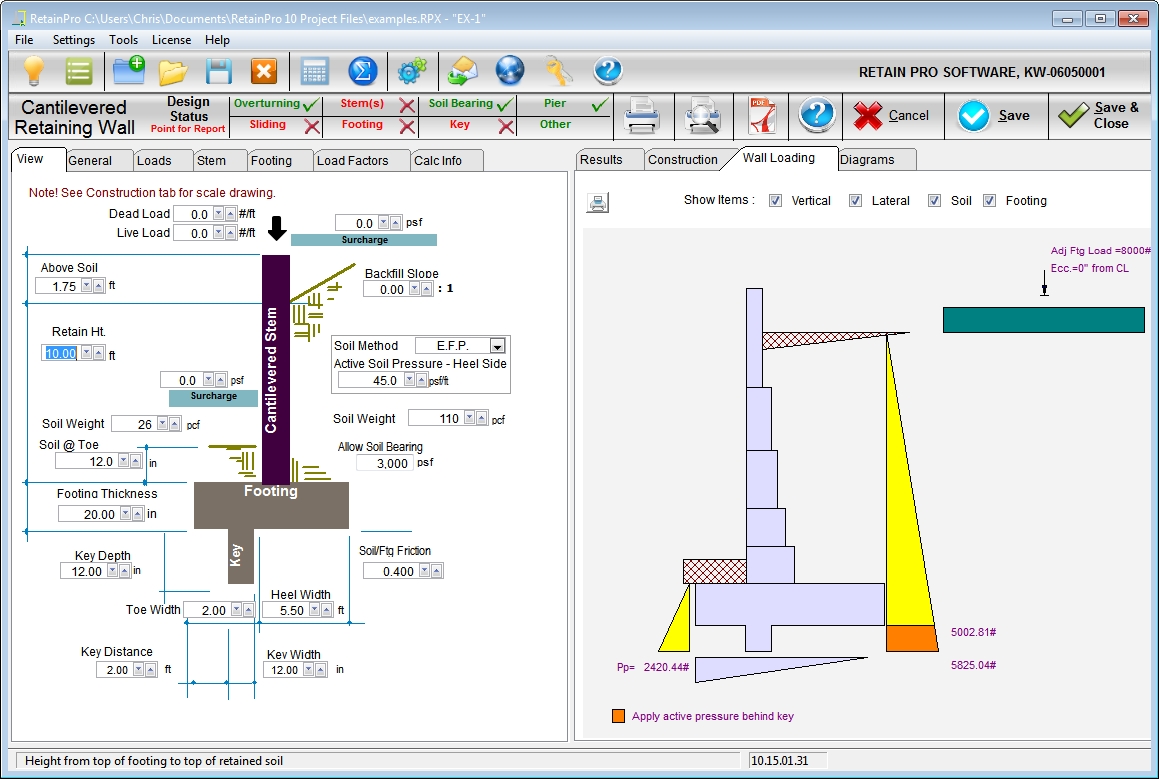
Task: Open print preview magnifier icon
Action: (x=702, y=116)
